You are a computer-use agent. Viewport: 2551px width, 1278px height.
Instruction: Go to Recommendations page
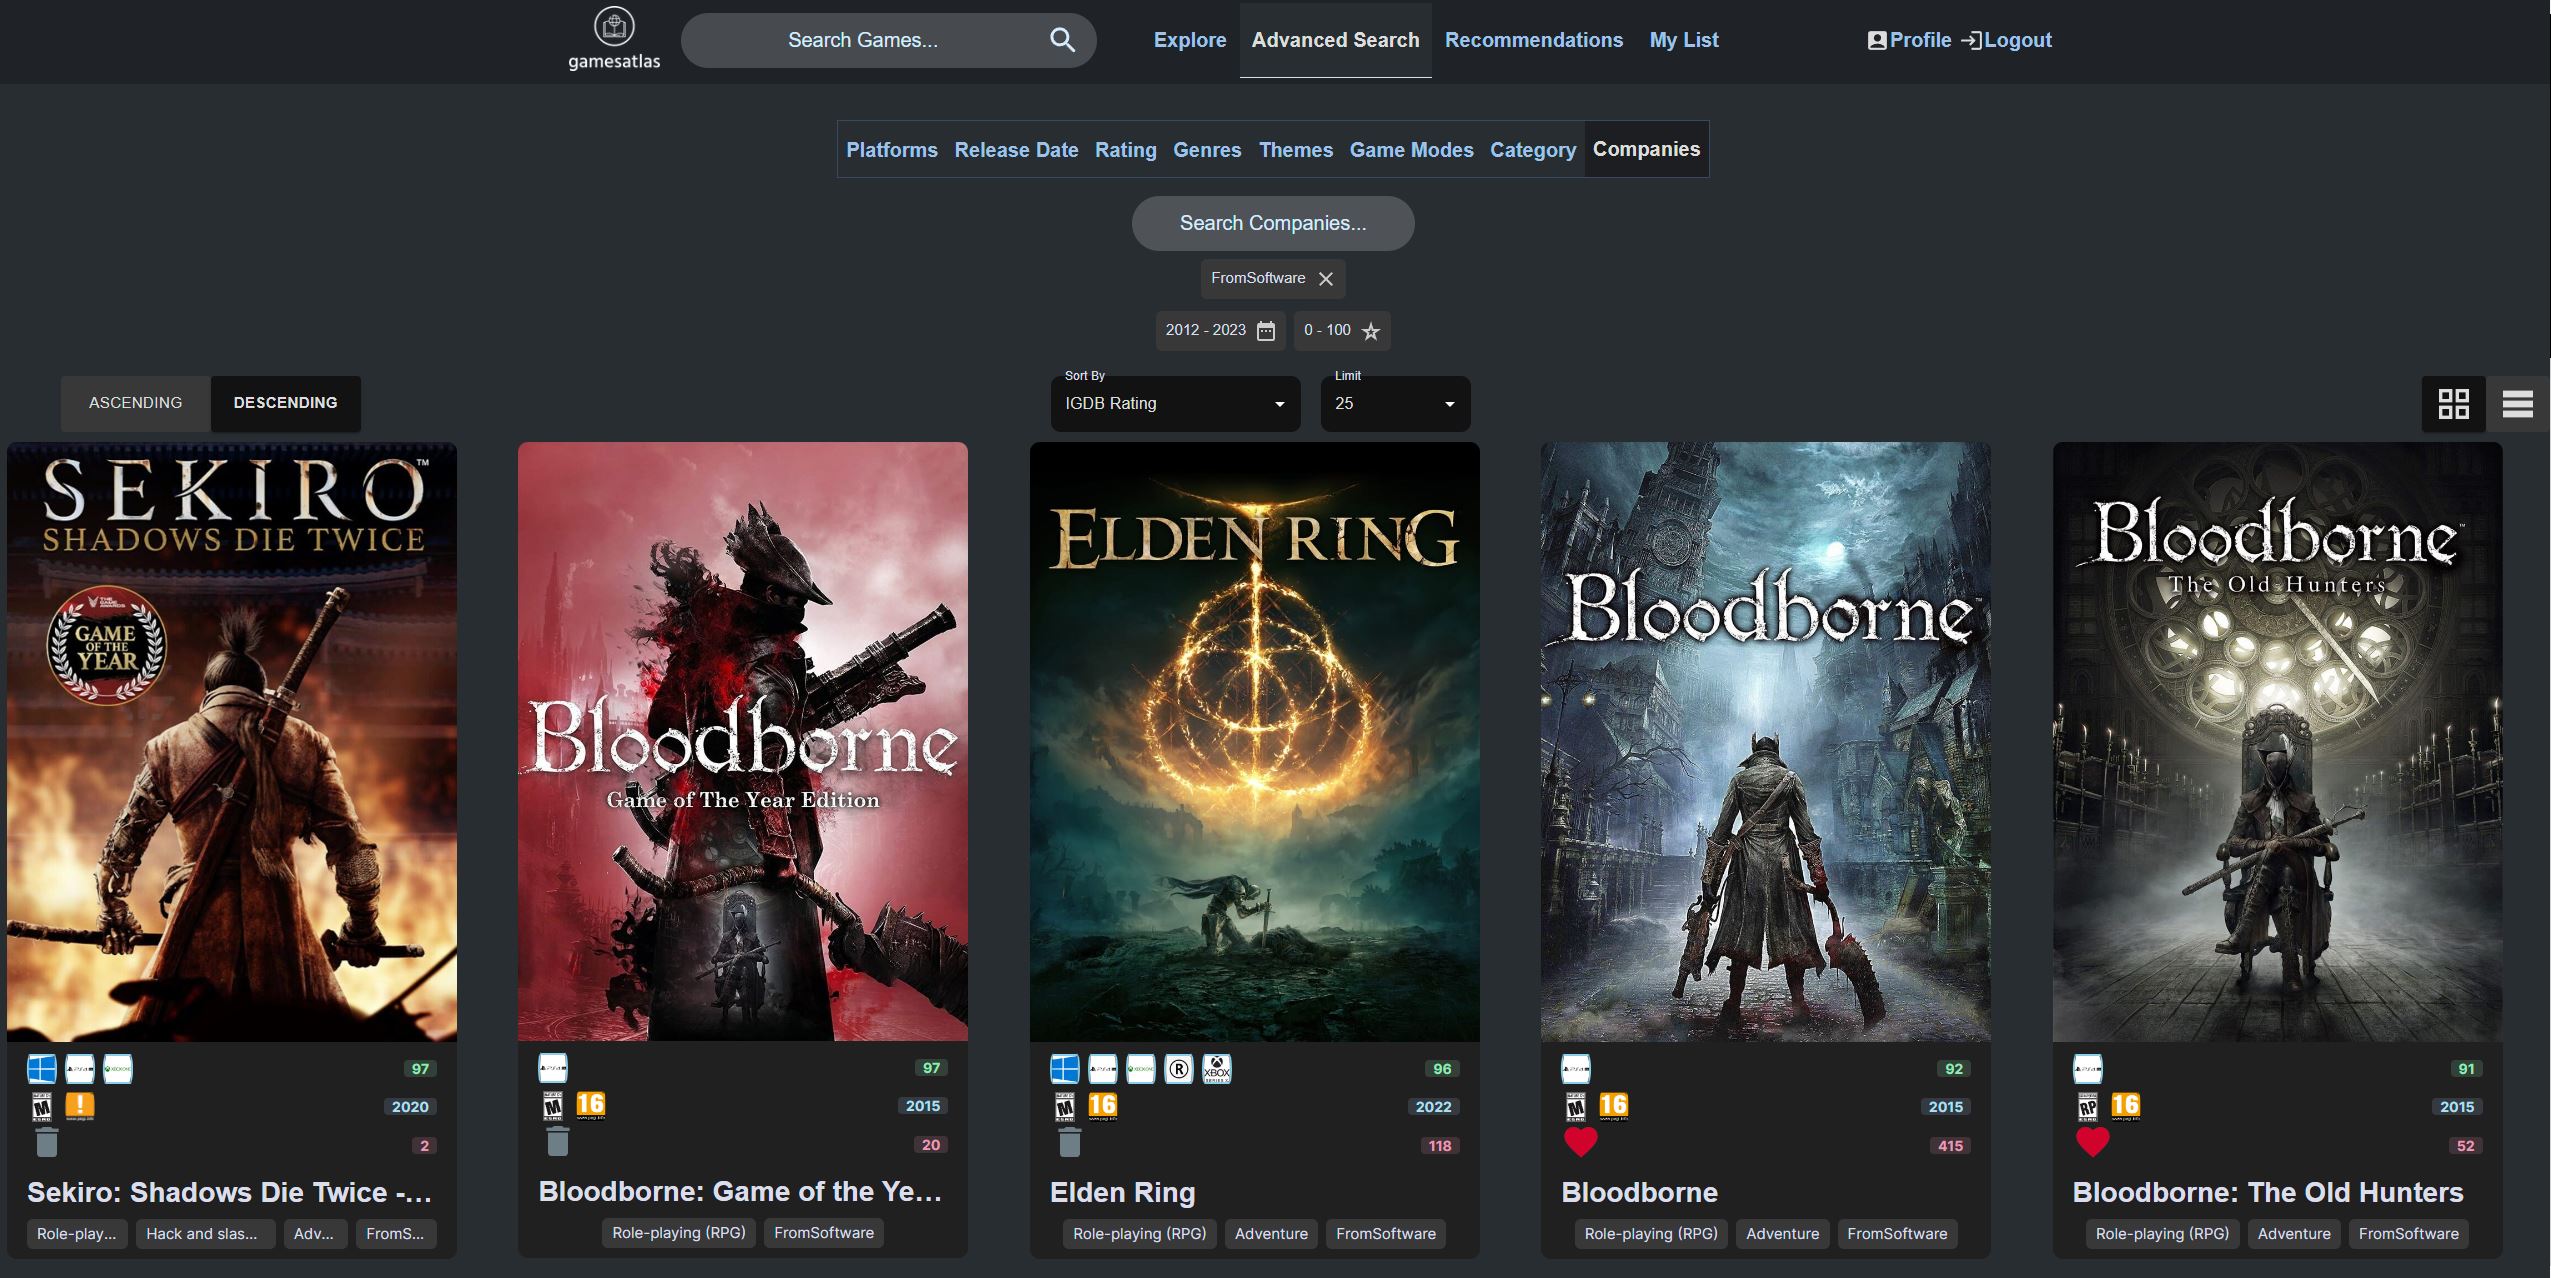click(x=1533, y=40)
